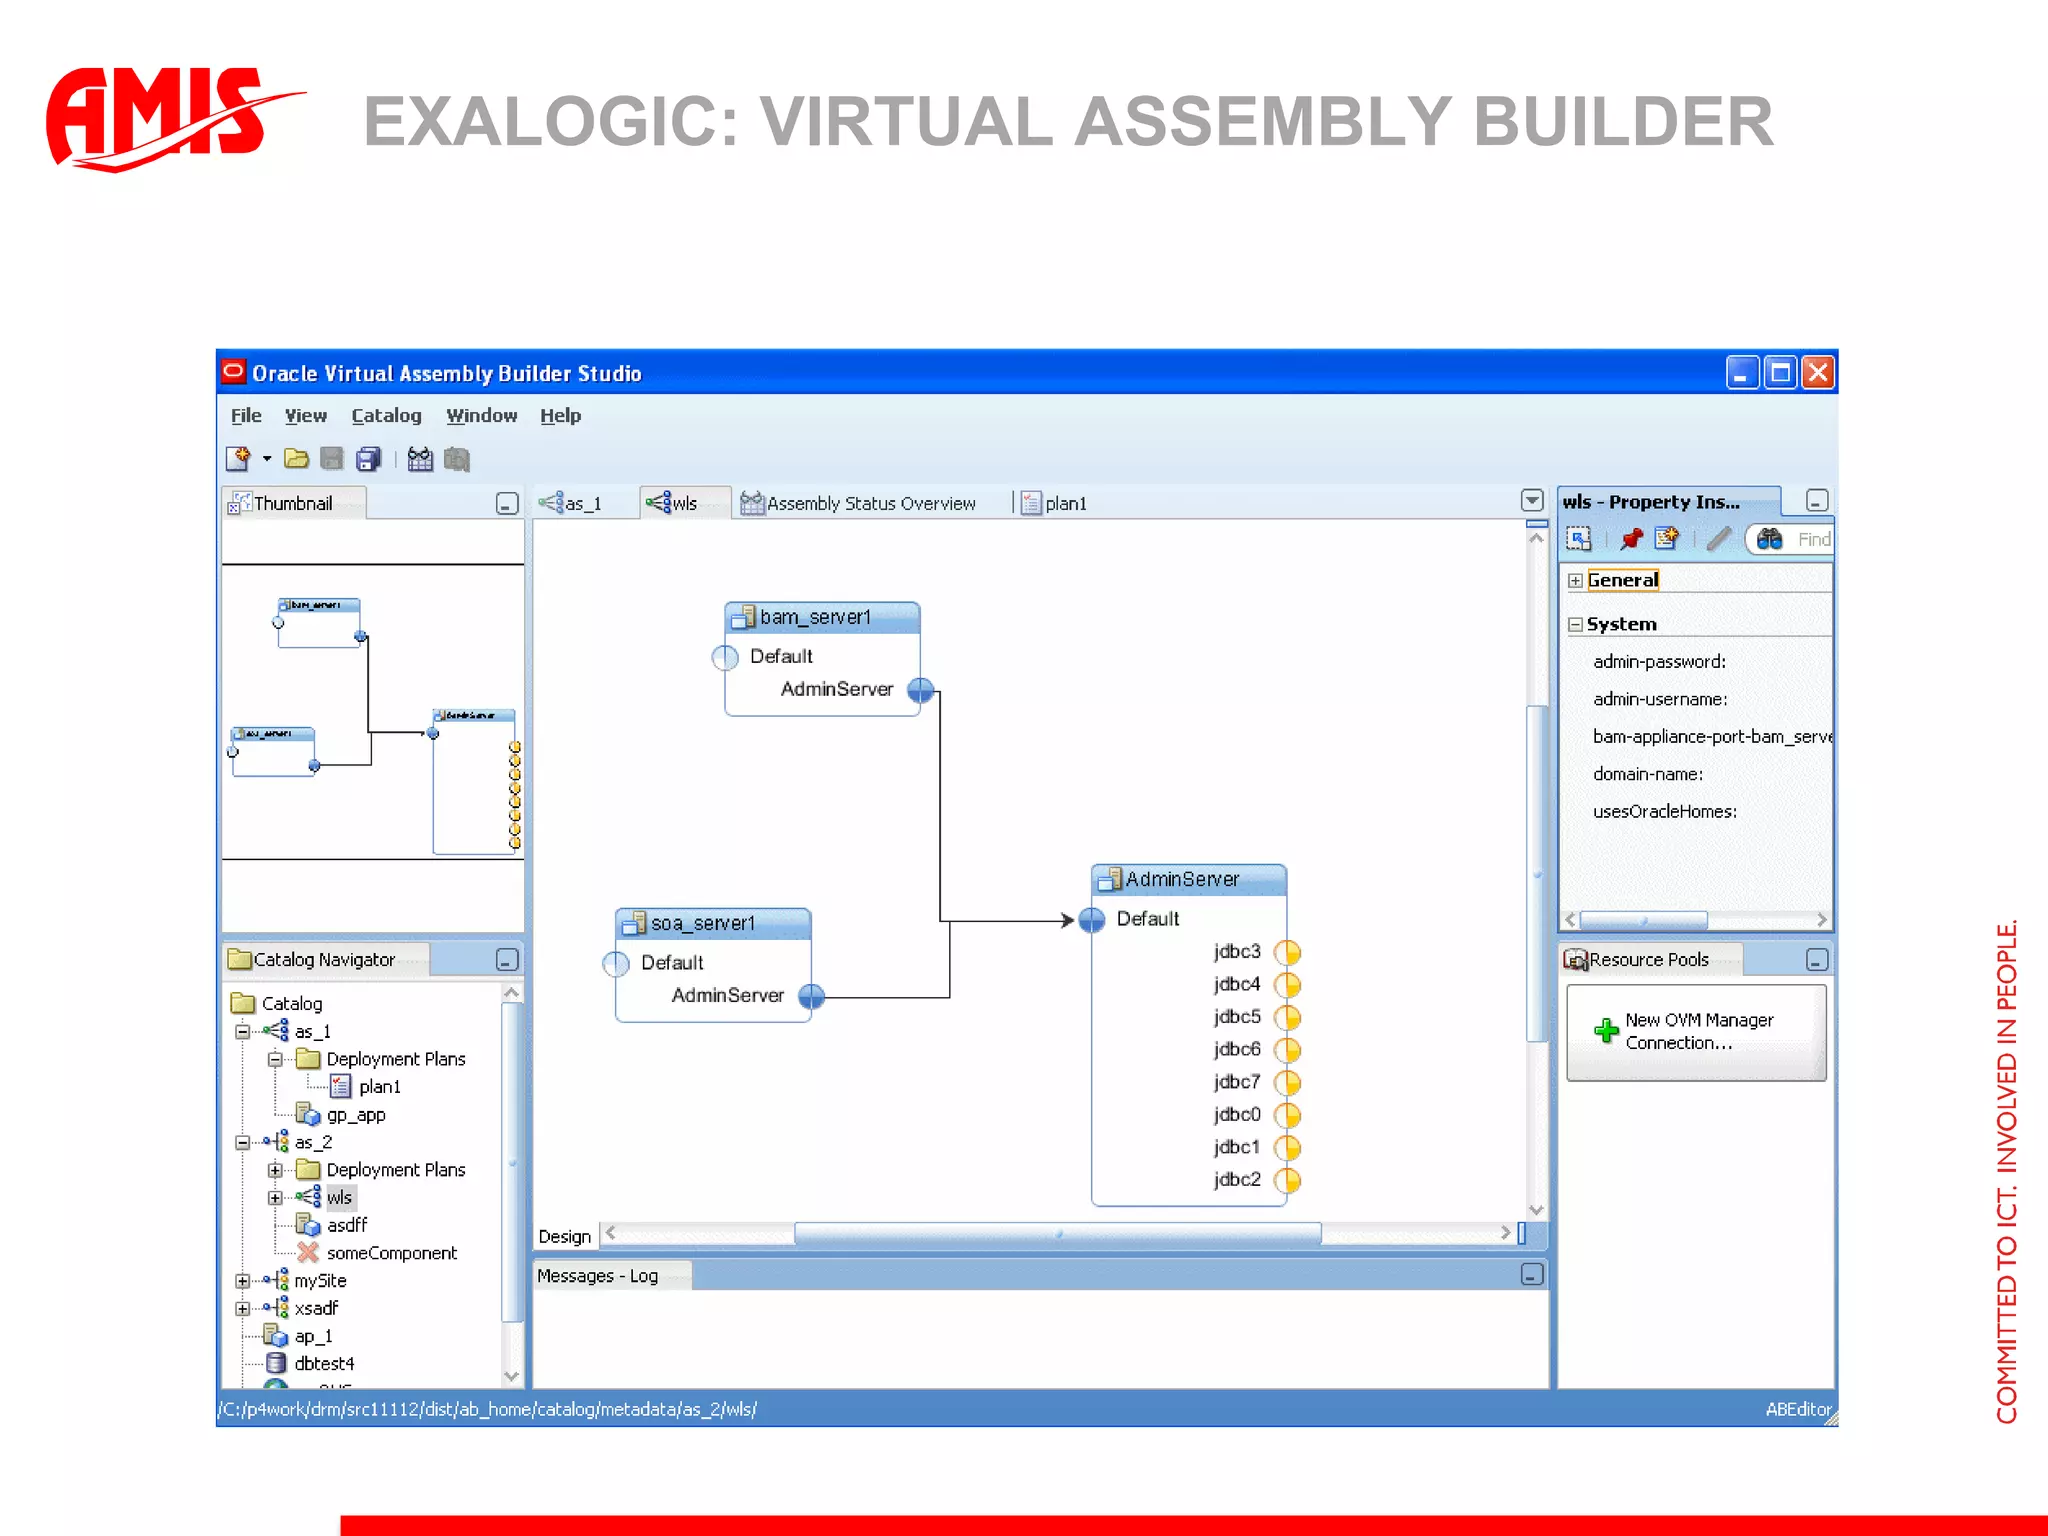Click the jdbc6 yellow output connector
This screenshot has height=1536, width=2048.
1288,1050
